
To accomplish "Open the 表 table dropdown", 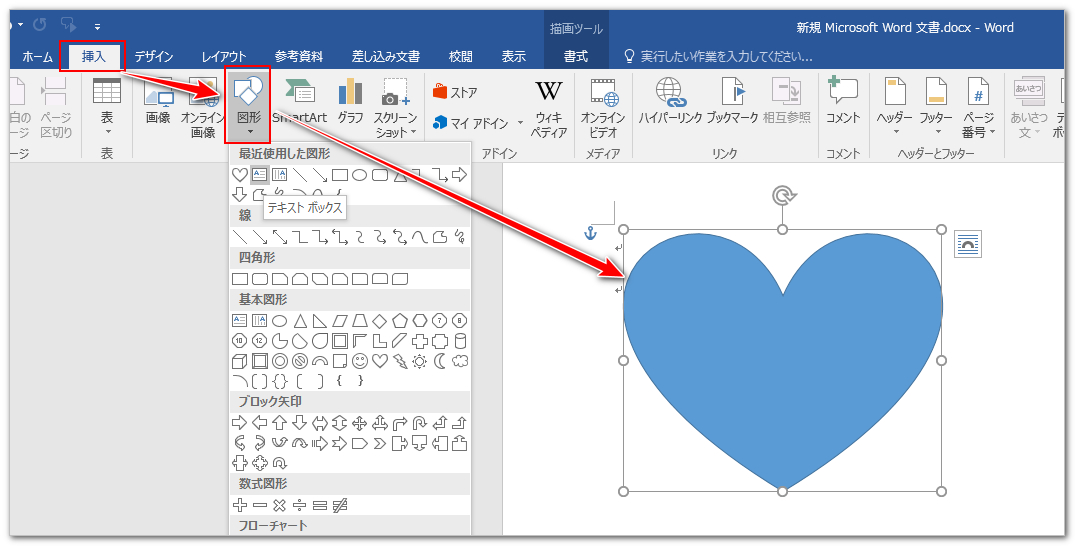I will [107, 105].
